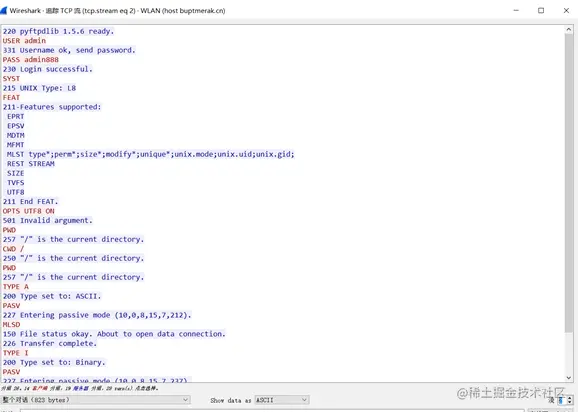Click the 'EPSV' feature line
Viewport: 578px width, 412px height.
coord(15,126)
